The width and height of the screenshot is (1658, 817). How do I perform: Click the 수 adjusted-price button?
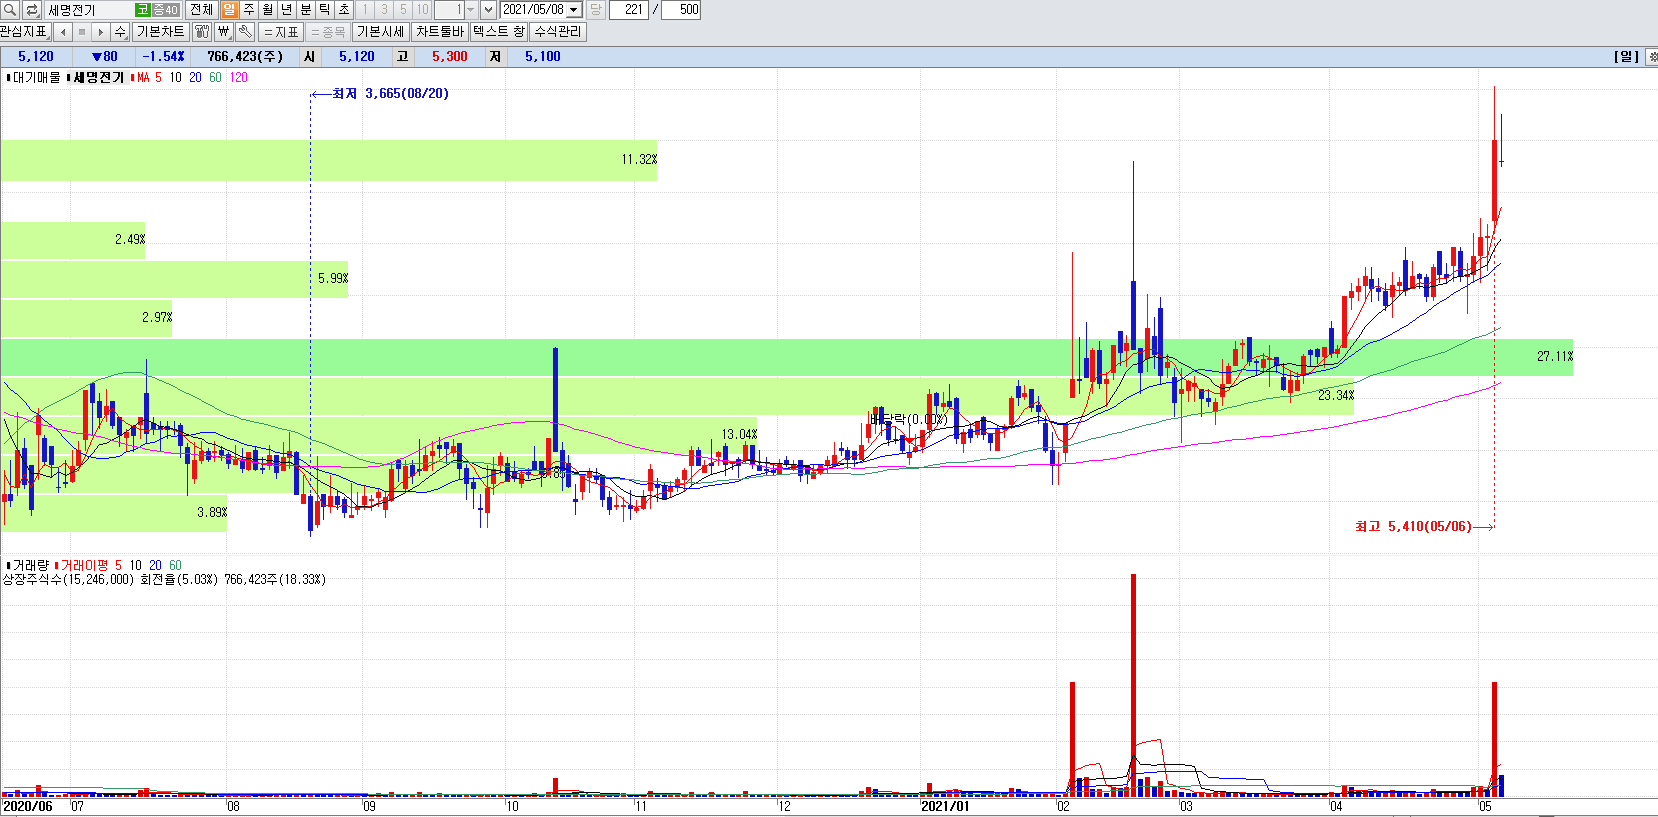(120, 32)
